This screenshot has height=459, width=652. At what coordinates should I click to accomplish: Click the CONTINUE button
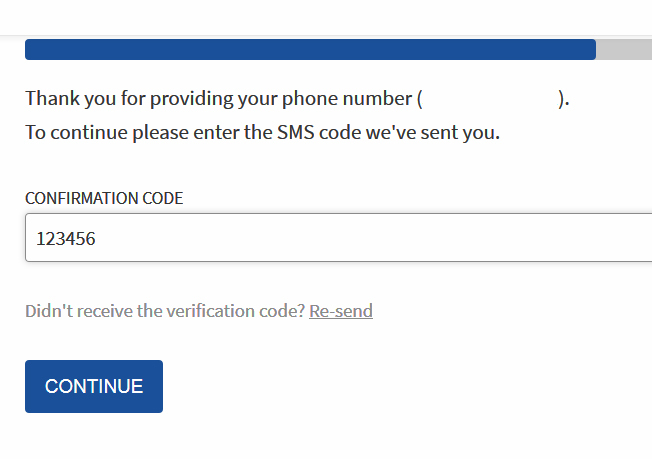point(94,386)
